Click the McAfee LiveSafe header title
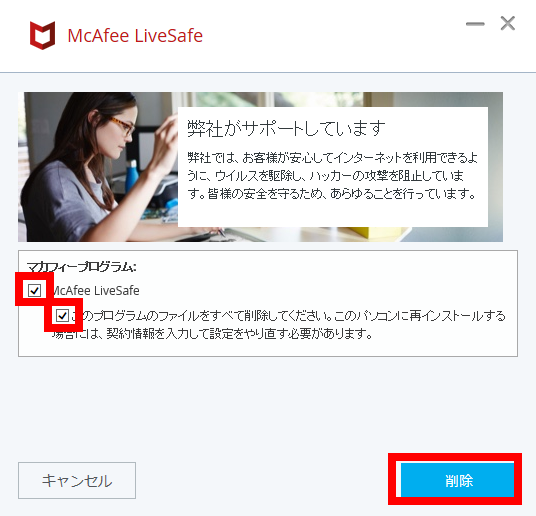This screenshot has height=516, width=536. click(x=135, y=36)
